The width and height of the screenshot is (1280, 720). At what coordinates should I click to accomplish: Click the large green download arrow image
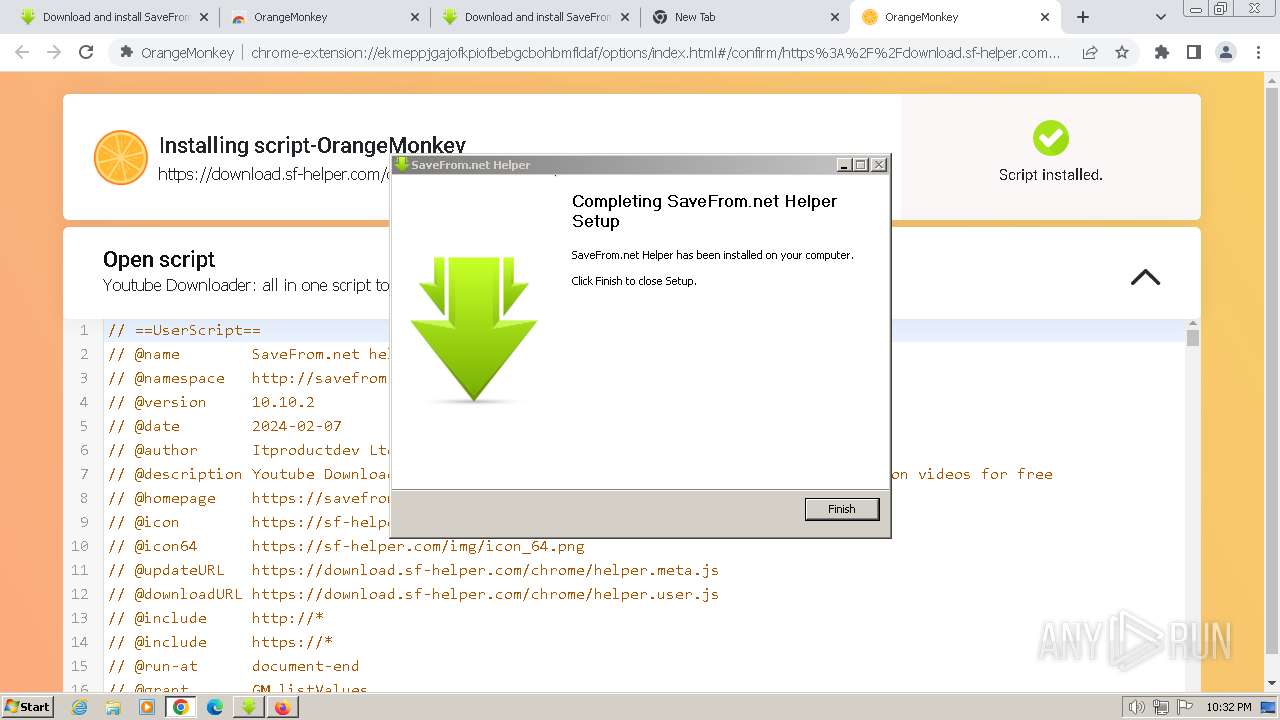click(x=474, y=330)
